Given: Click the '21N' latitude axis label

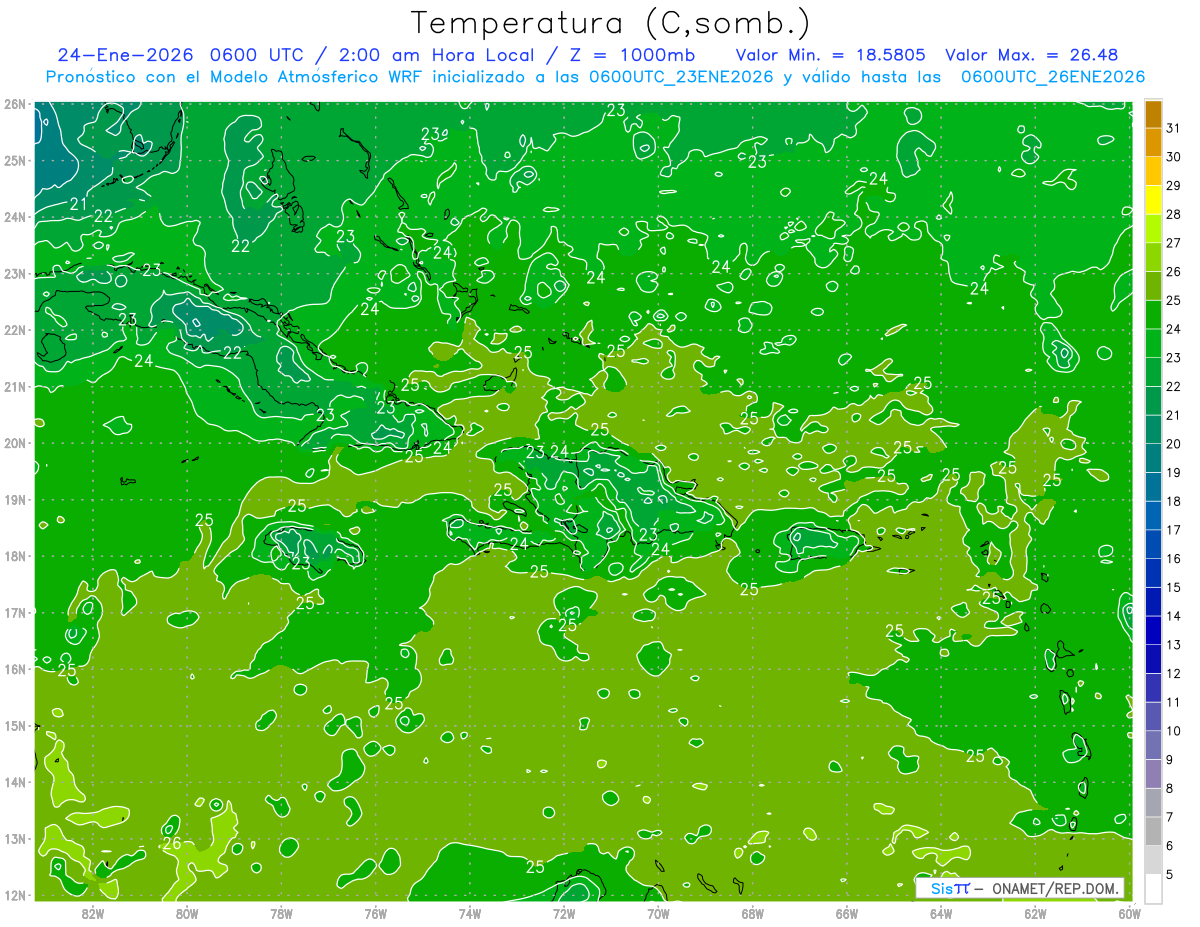Looking at the screenshot, I should point(15,387).
